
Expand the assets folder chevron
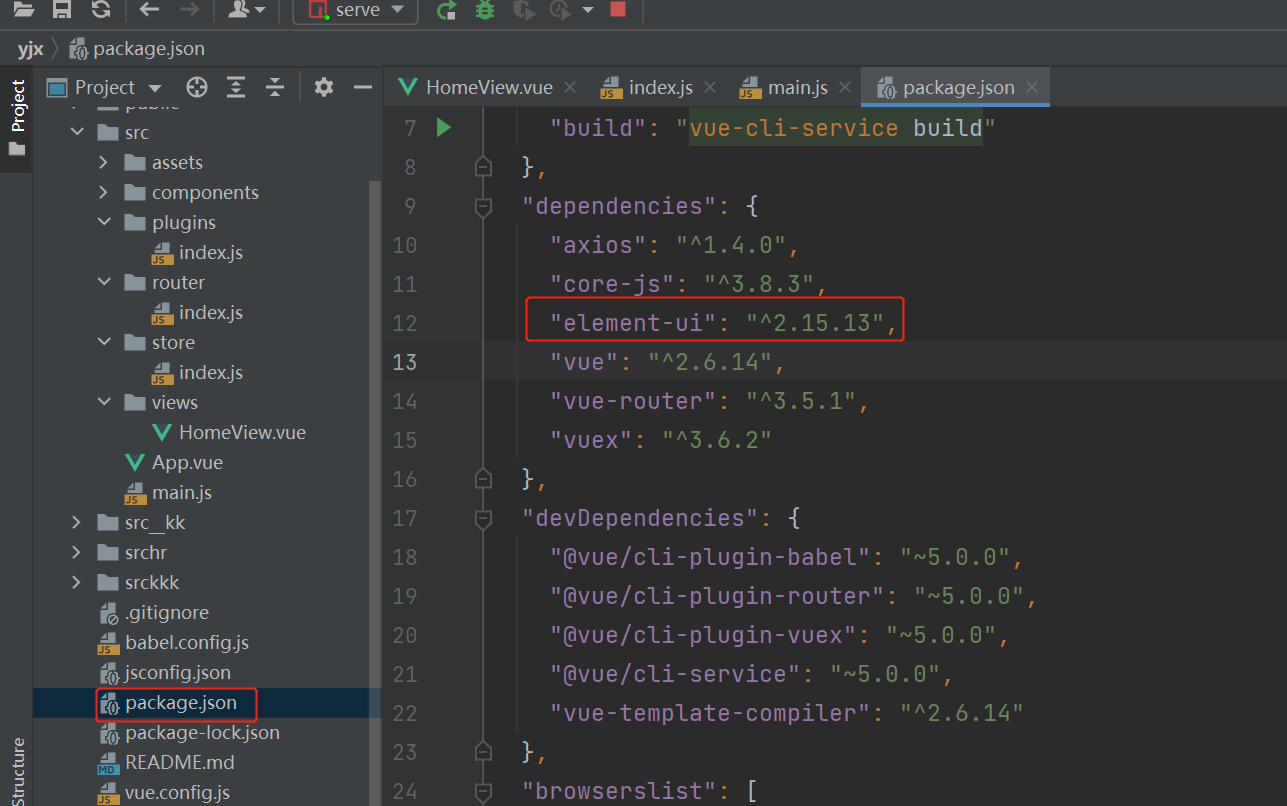point(104,162)
